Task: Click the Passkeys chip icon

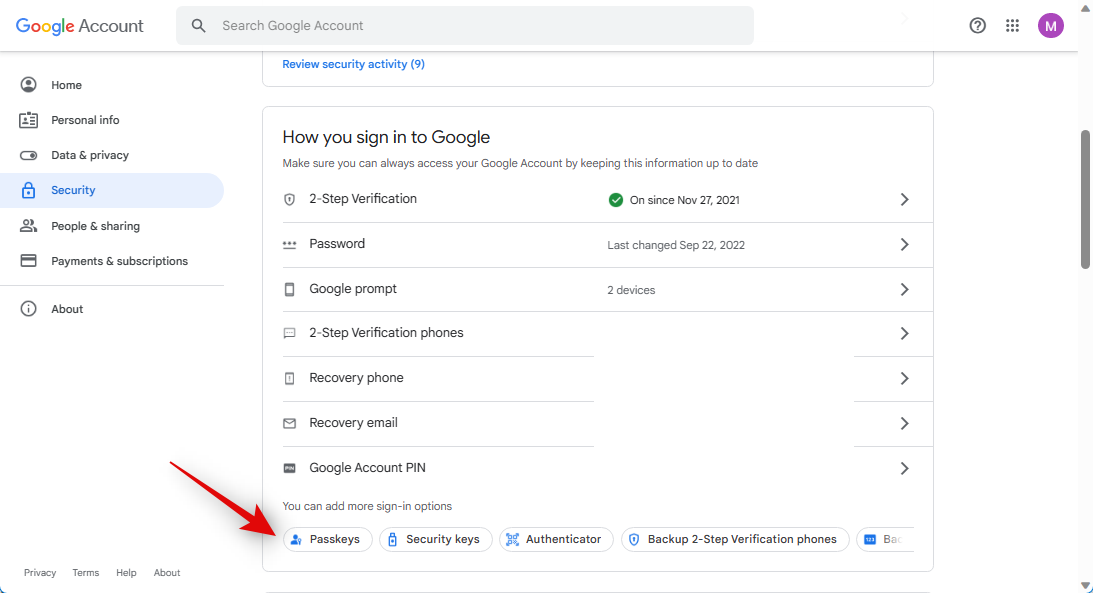Action: pyautogui.click(x=296, y=539)
